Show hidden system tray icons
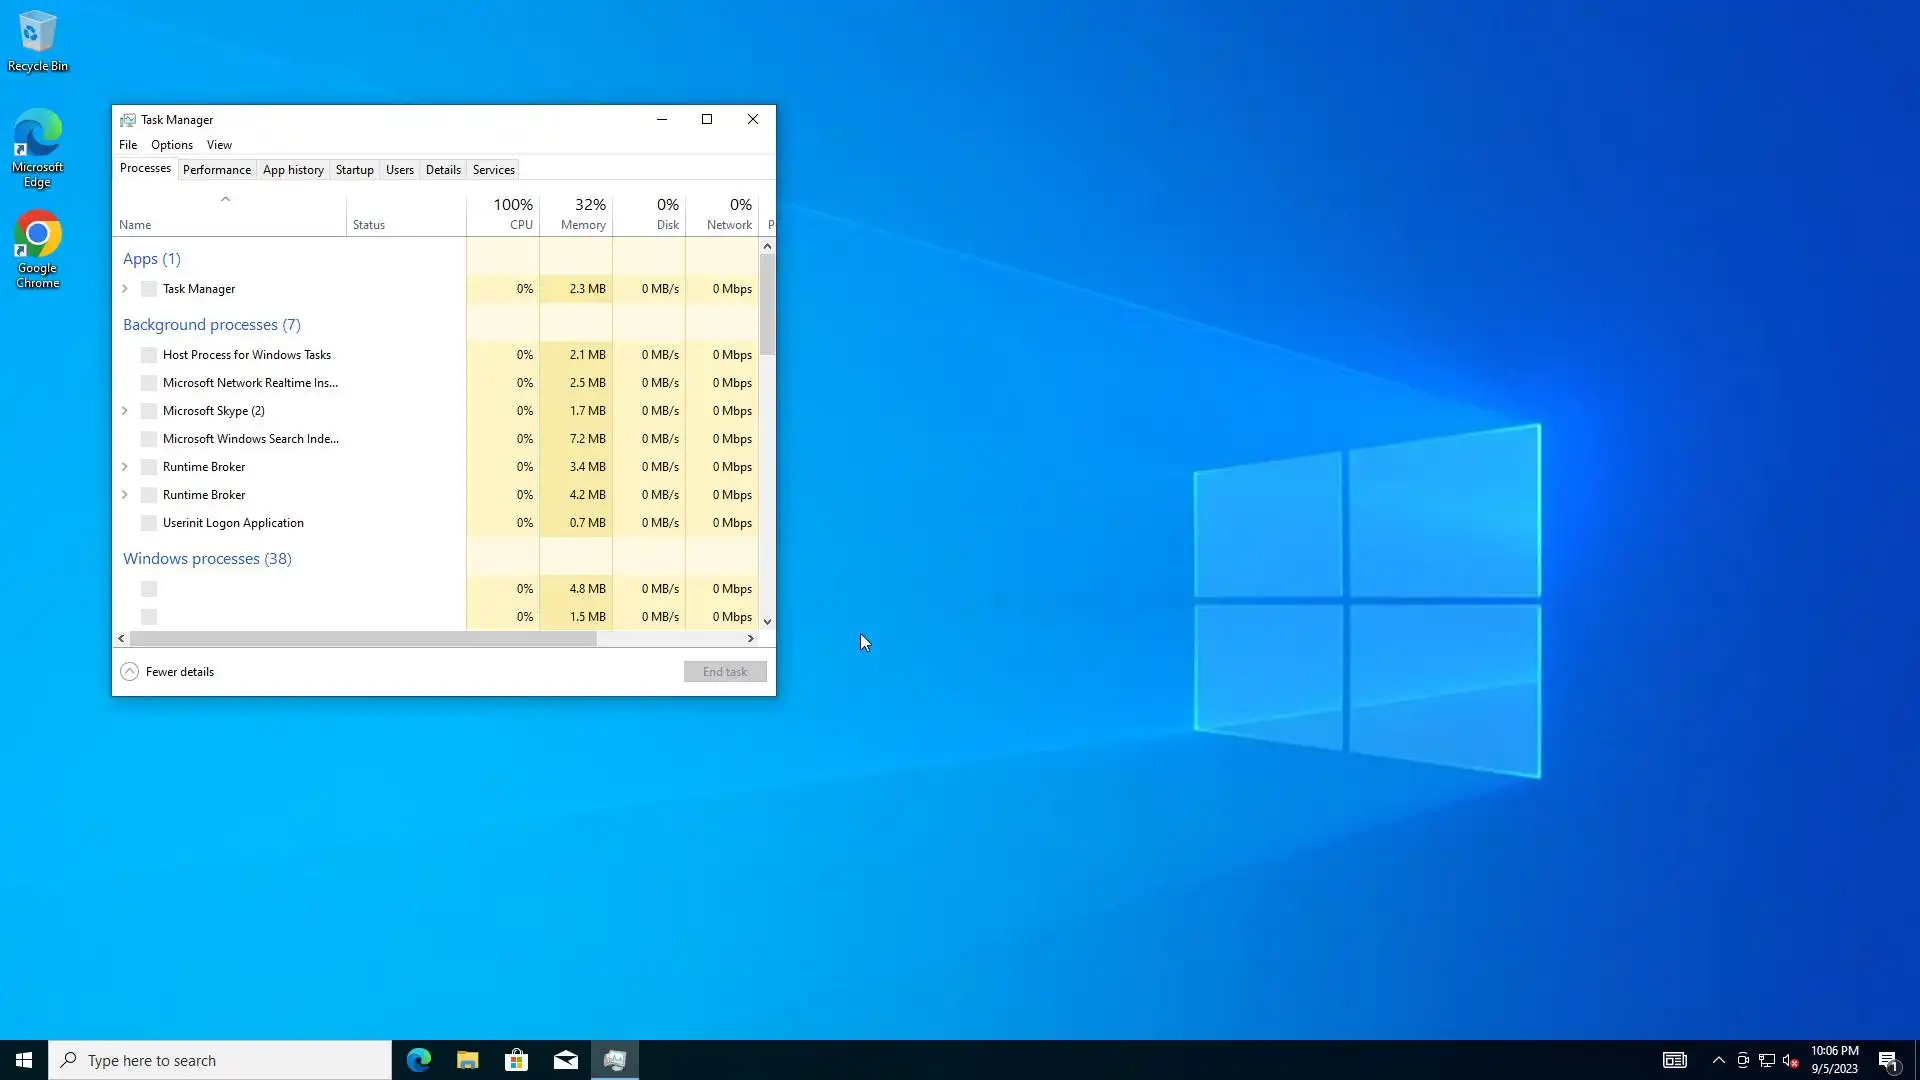1920x1080 pixels. coord(1718,1060)
